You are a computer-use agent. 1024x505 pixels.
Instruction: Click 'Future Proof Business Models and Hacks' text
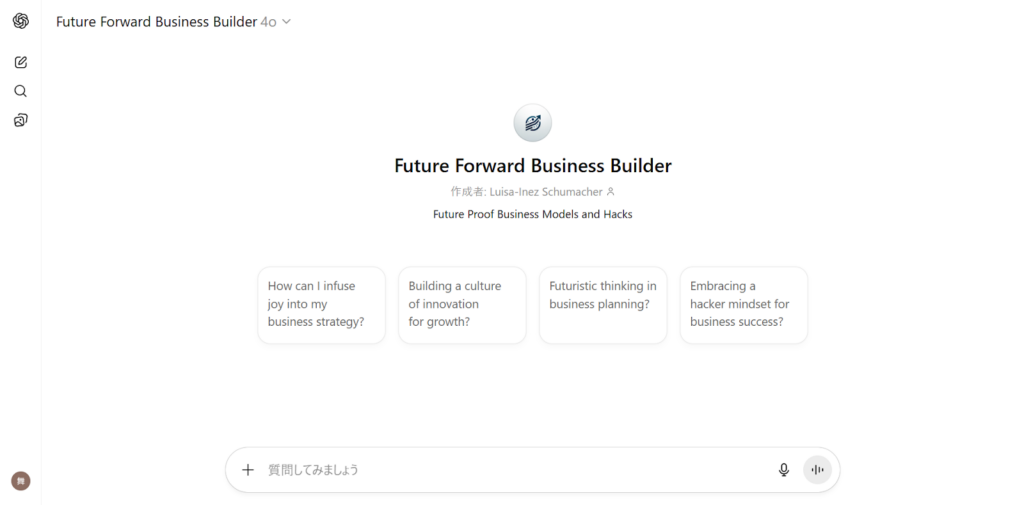click(x=533, y=214)
